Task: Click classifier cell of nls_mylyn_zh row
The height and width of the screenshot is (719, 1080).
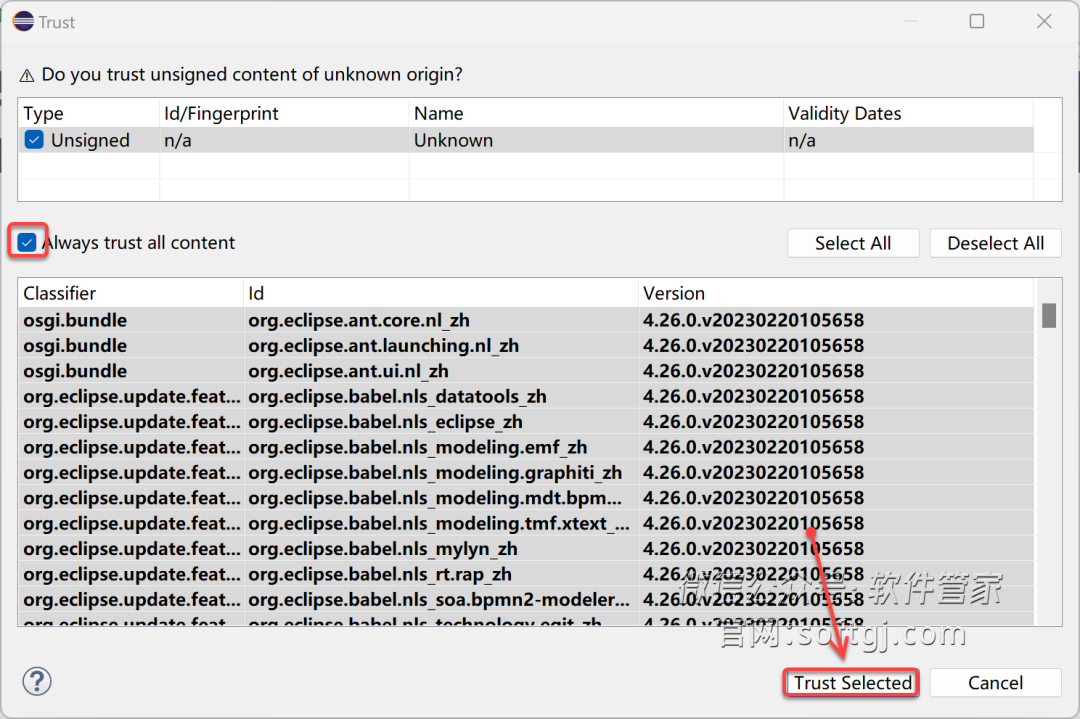Action: tap(132, 550)
